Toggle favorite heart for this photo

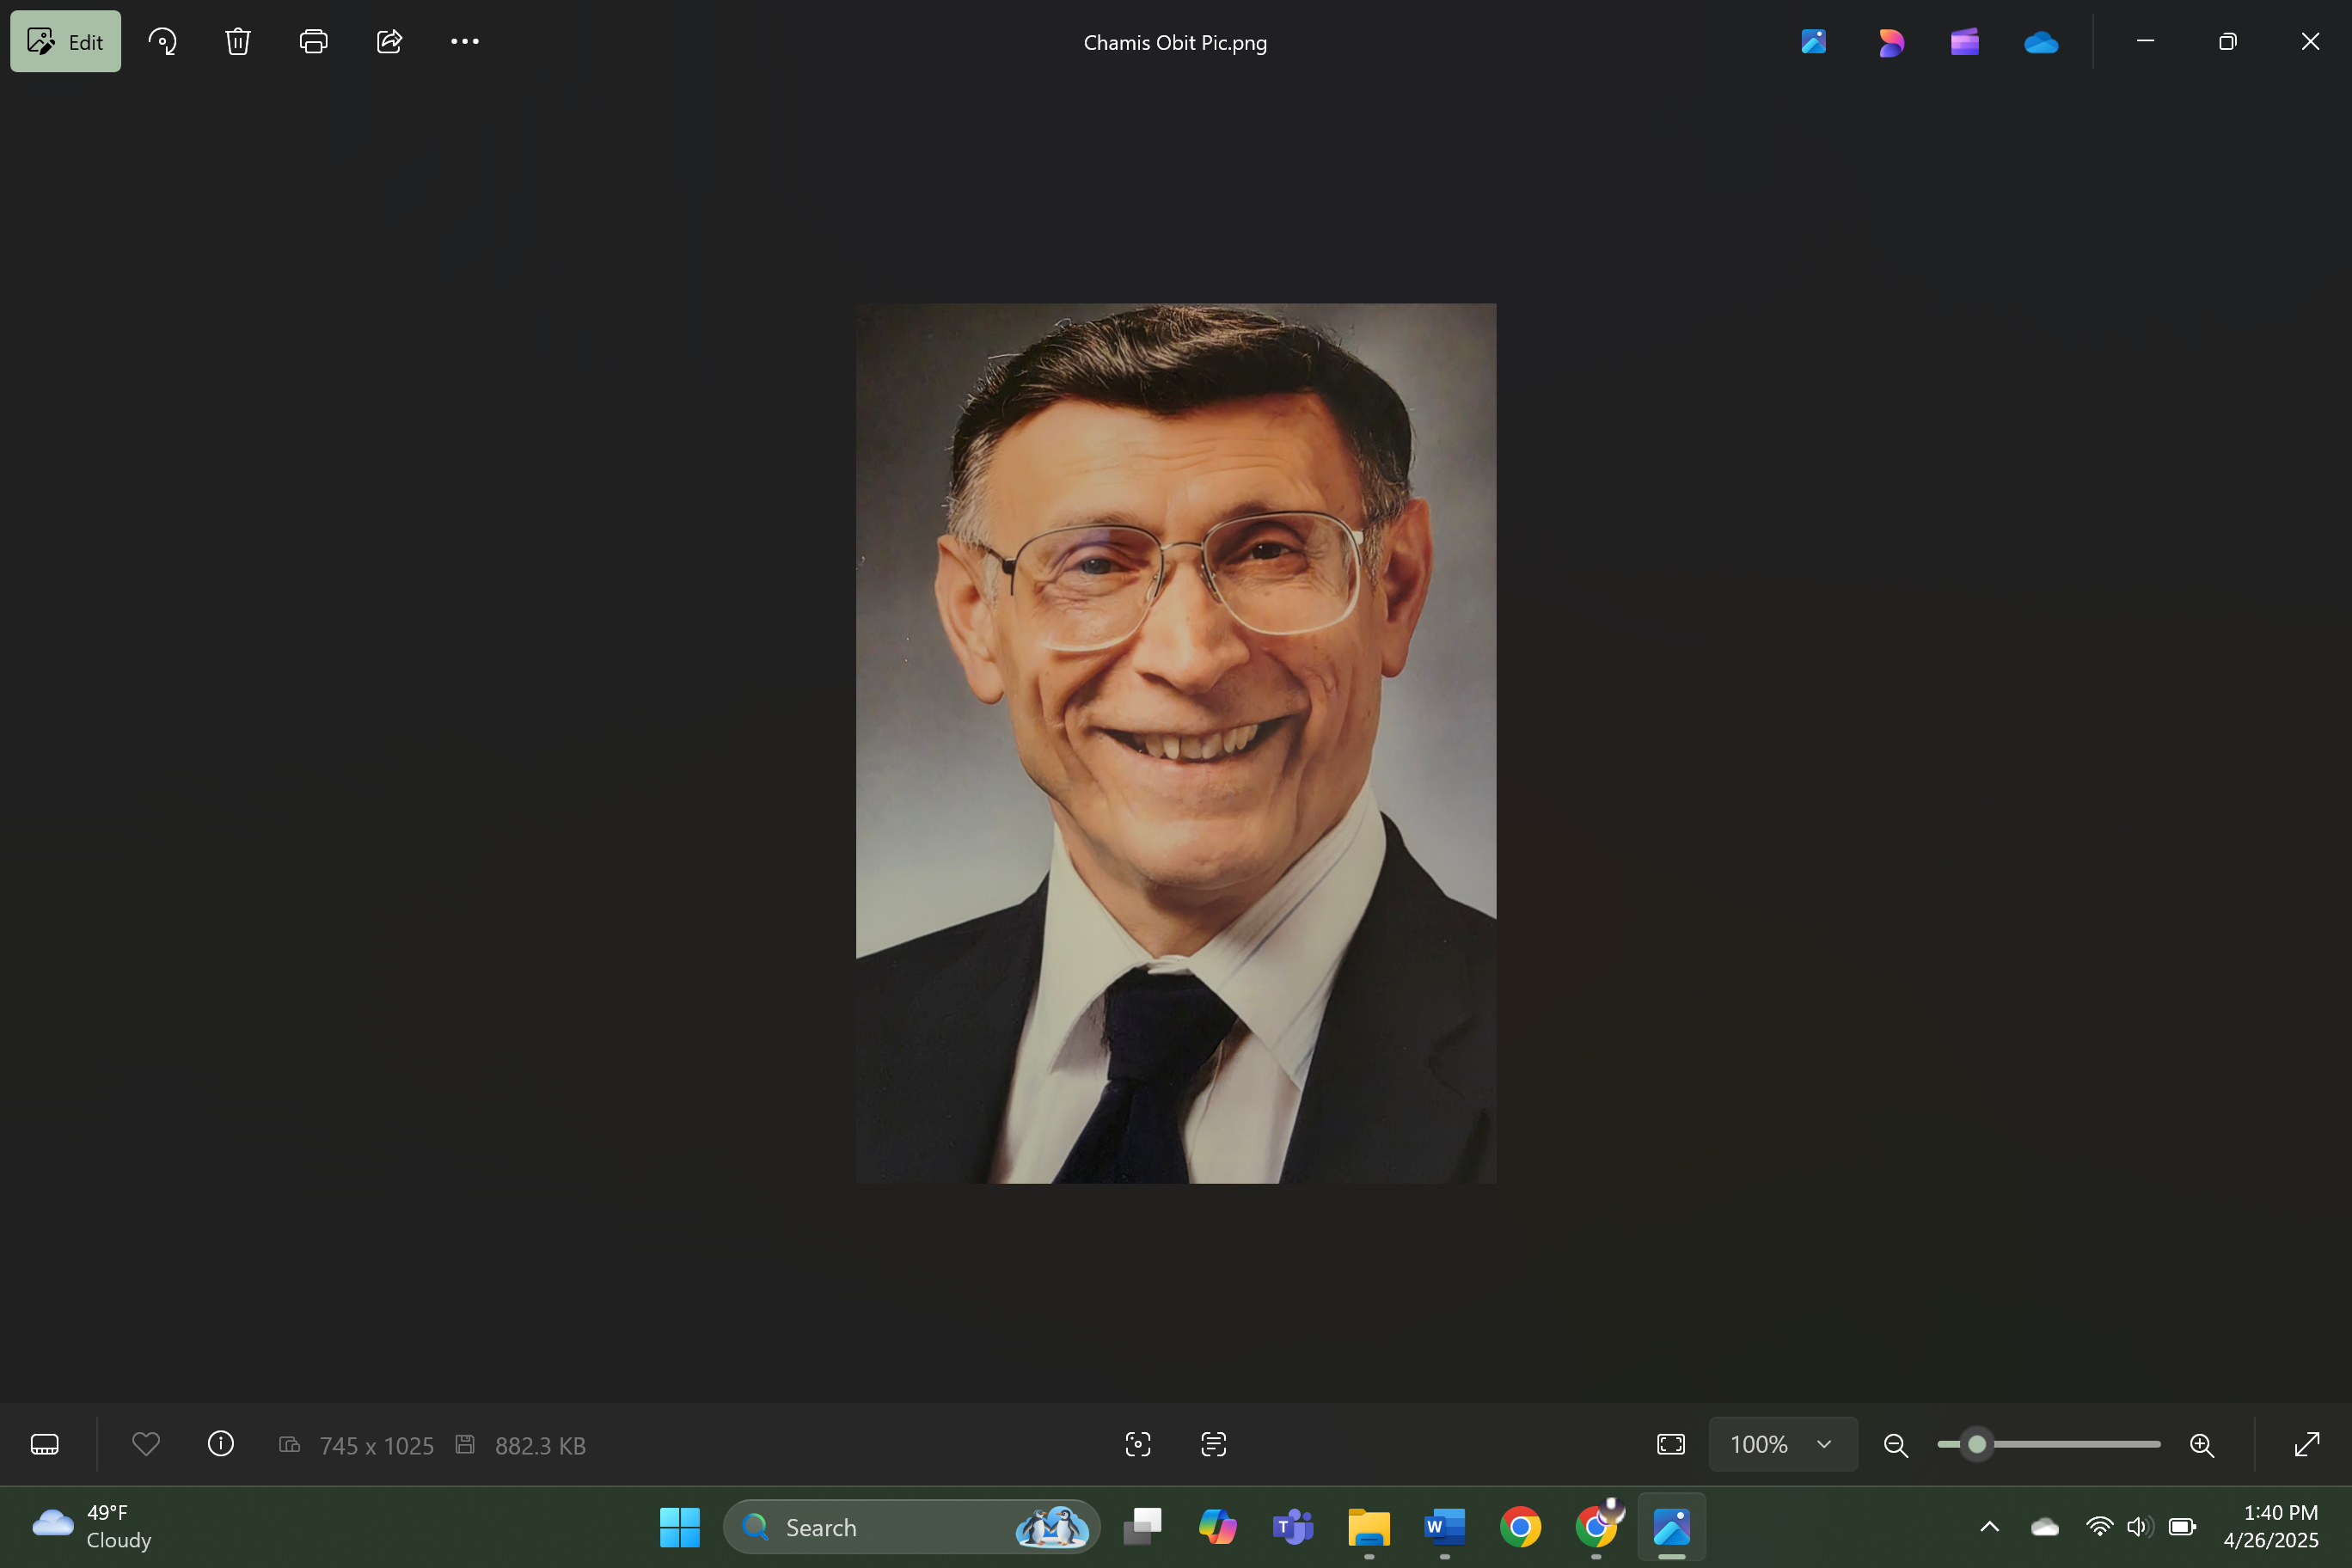(x=146, y=1445)
